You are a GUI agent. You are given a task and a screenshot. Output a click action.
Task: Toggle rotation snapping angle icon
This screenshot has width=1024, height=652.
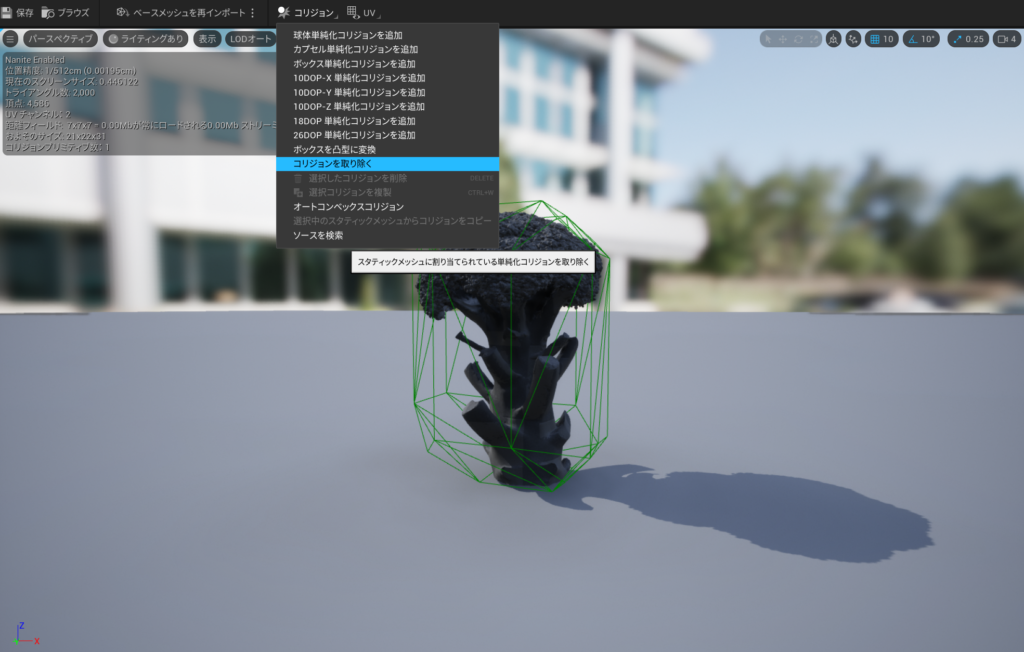click(x=913, y=39)
